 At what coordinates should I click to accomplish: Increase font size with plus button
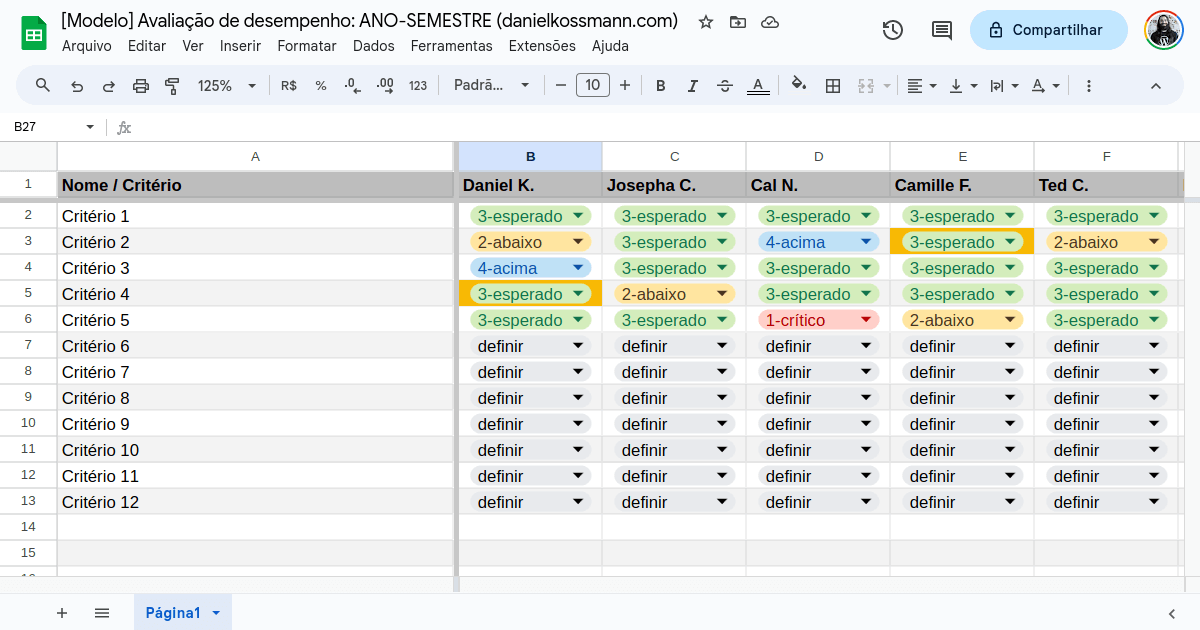point(625,86)
